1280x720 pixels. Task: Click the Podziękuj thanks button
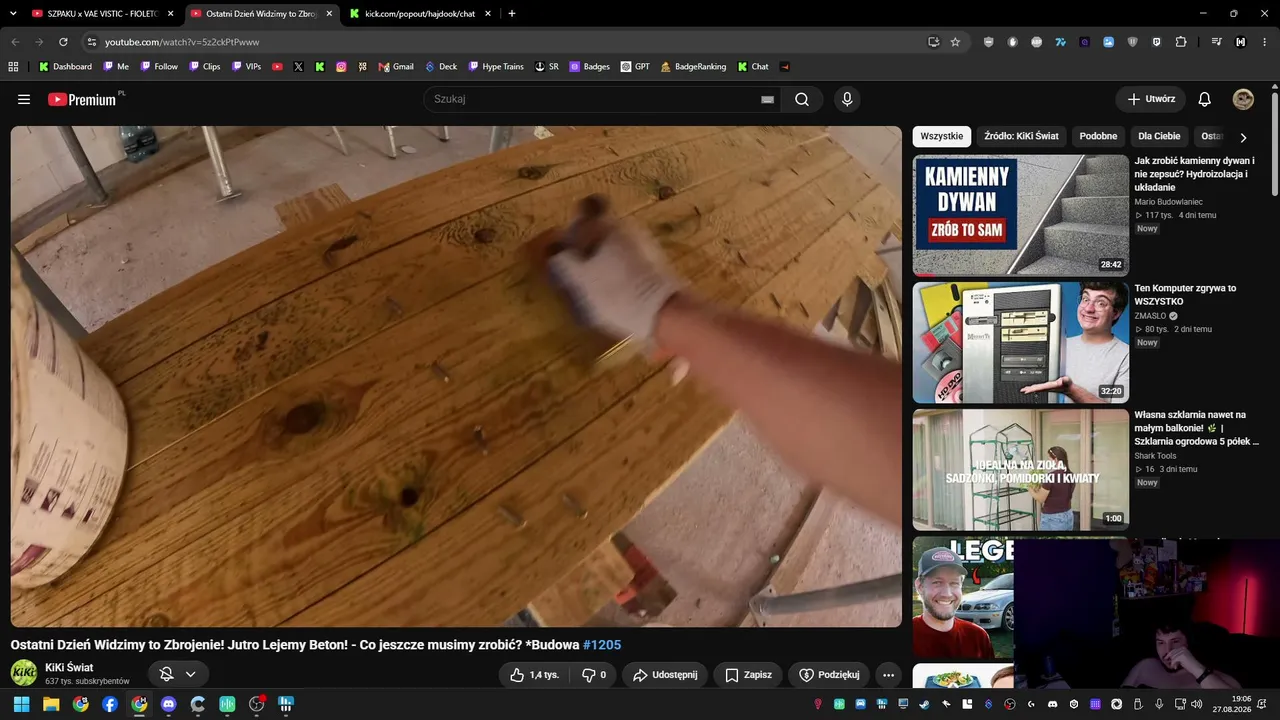point(829,675)
